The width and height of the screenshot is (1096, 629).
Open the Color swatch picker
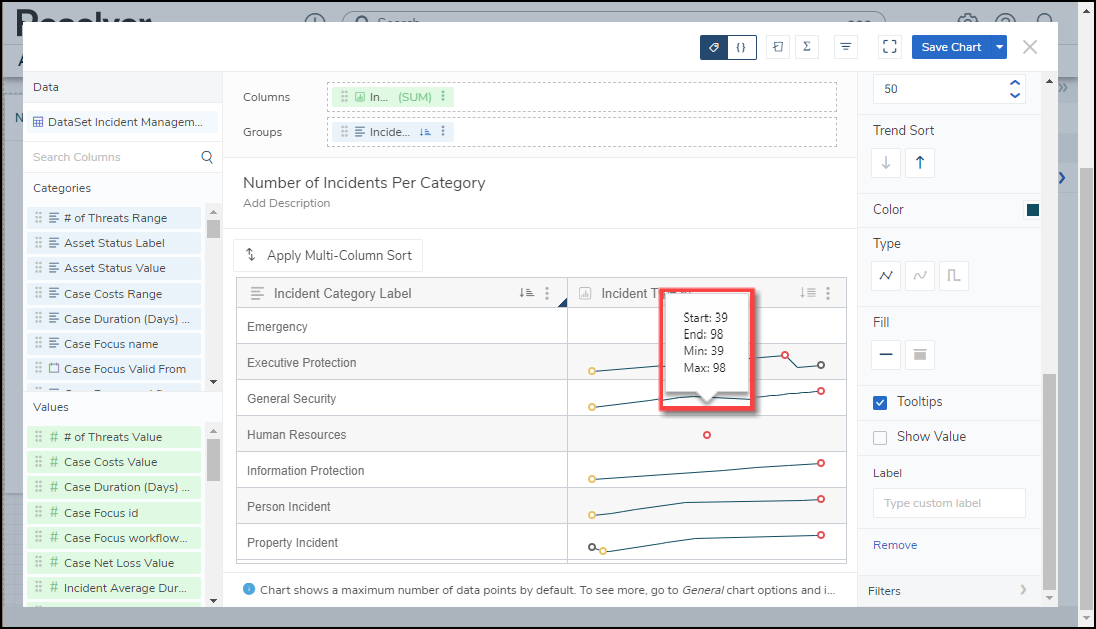pyautogui.click(x=1033, y=210)
